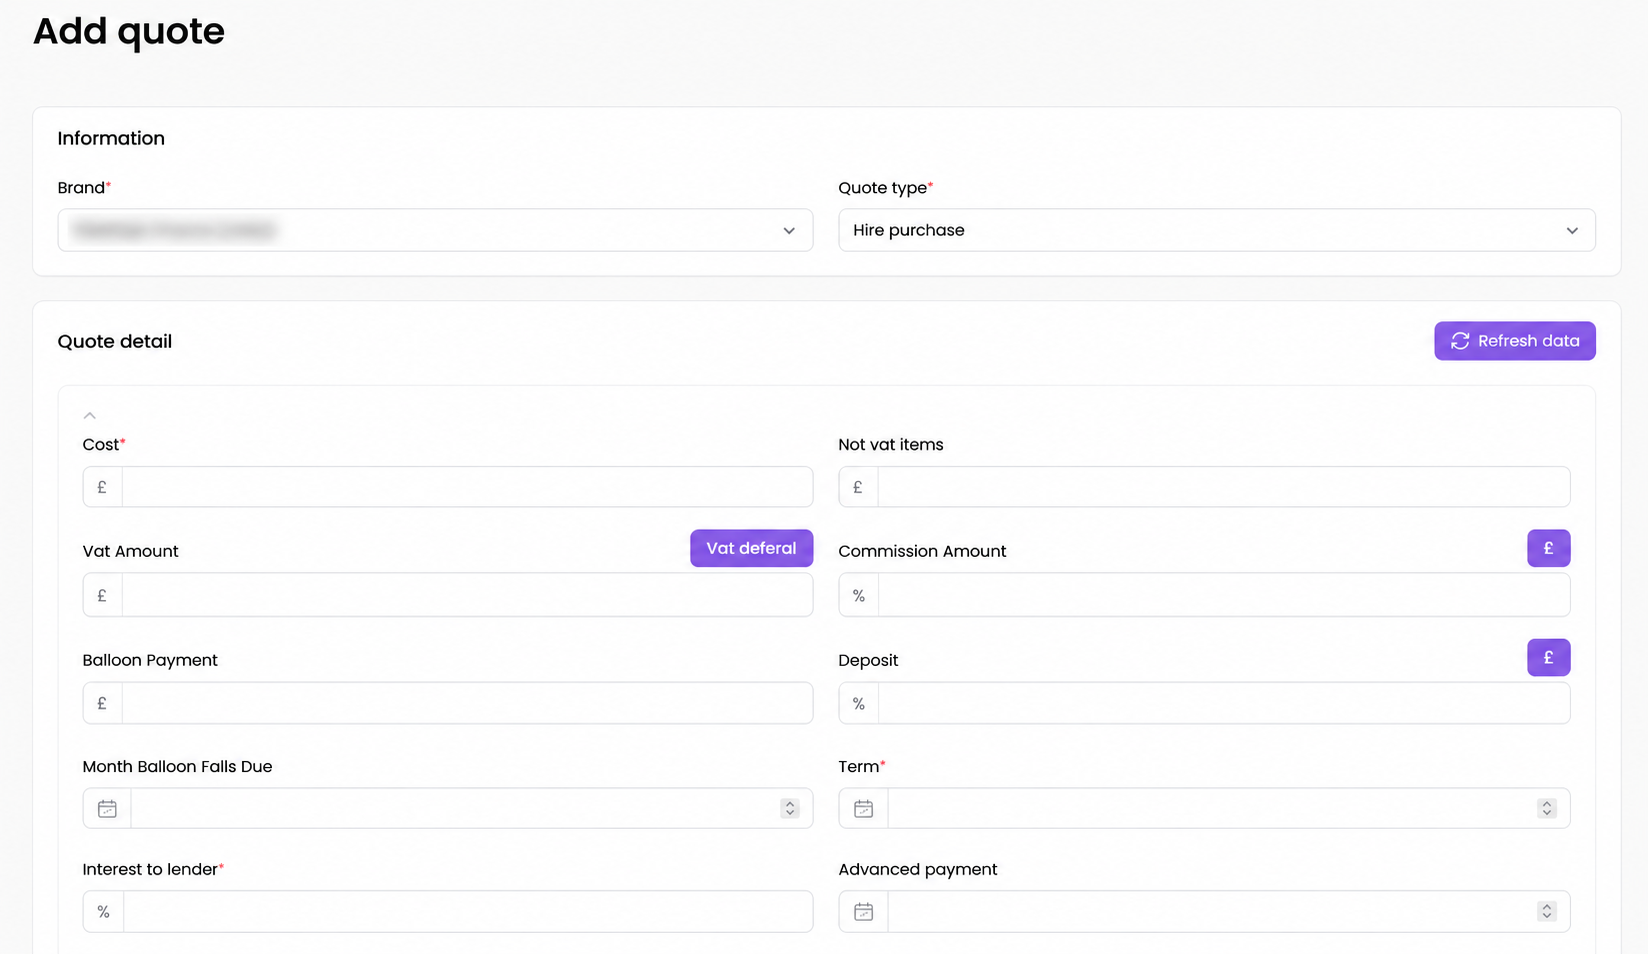1648x954 pixels.
Task: Toggle Commission Amount to pounds
Action: (1548, 548)
